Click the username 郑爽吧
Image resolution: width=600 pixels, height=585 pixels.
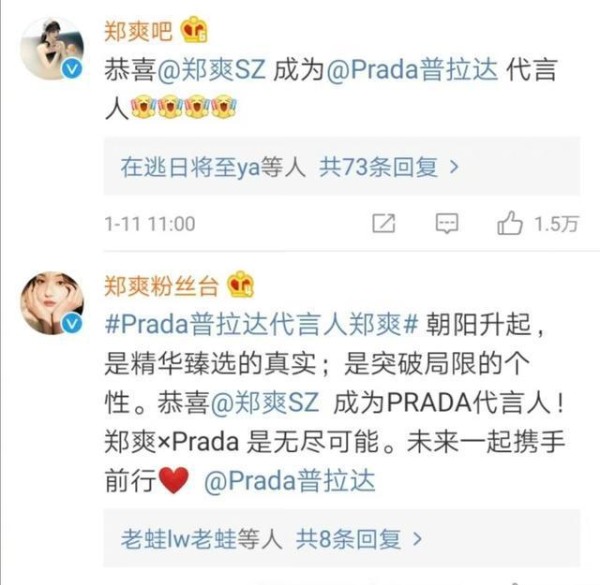(138, 31)
